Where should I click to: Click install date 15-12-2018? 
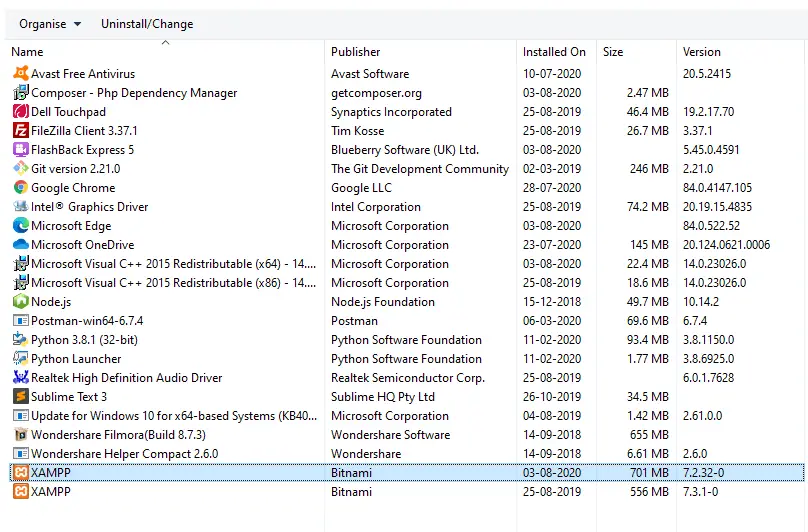(x=552, y=302)
